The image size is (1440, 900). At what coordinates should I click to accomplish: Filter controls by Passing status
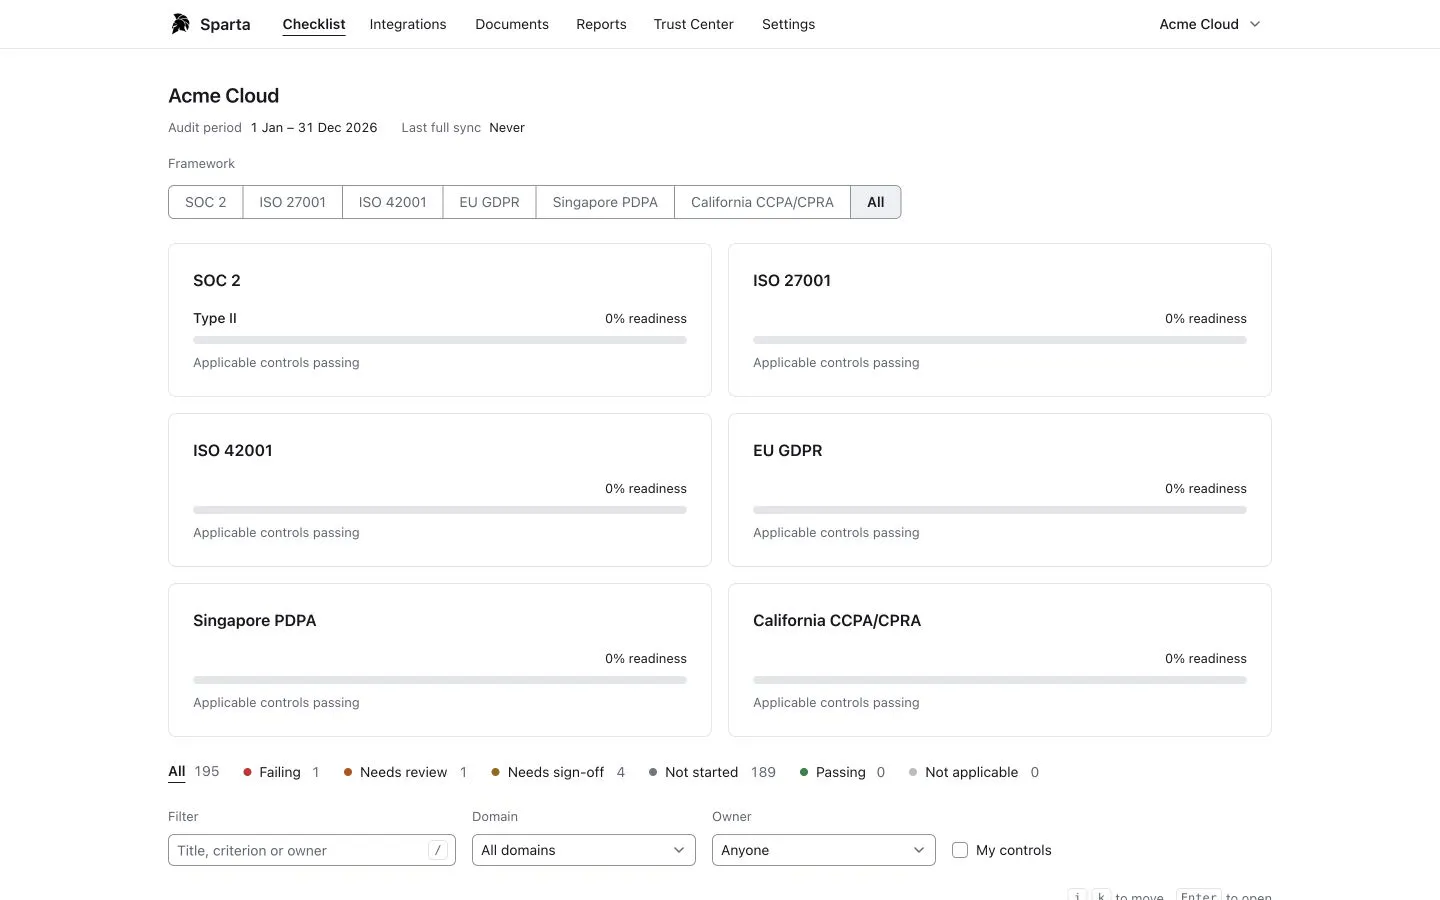[842, 772]
